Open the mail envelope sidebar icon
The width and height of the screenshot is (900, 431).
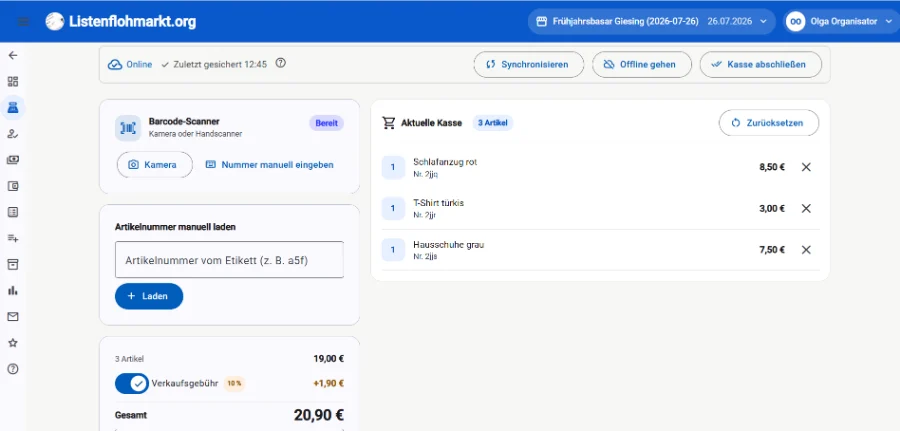pyautogui.click(x=13, y=316)
